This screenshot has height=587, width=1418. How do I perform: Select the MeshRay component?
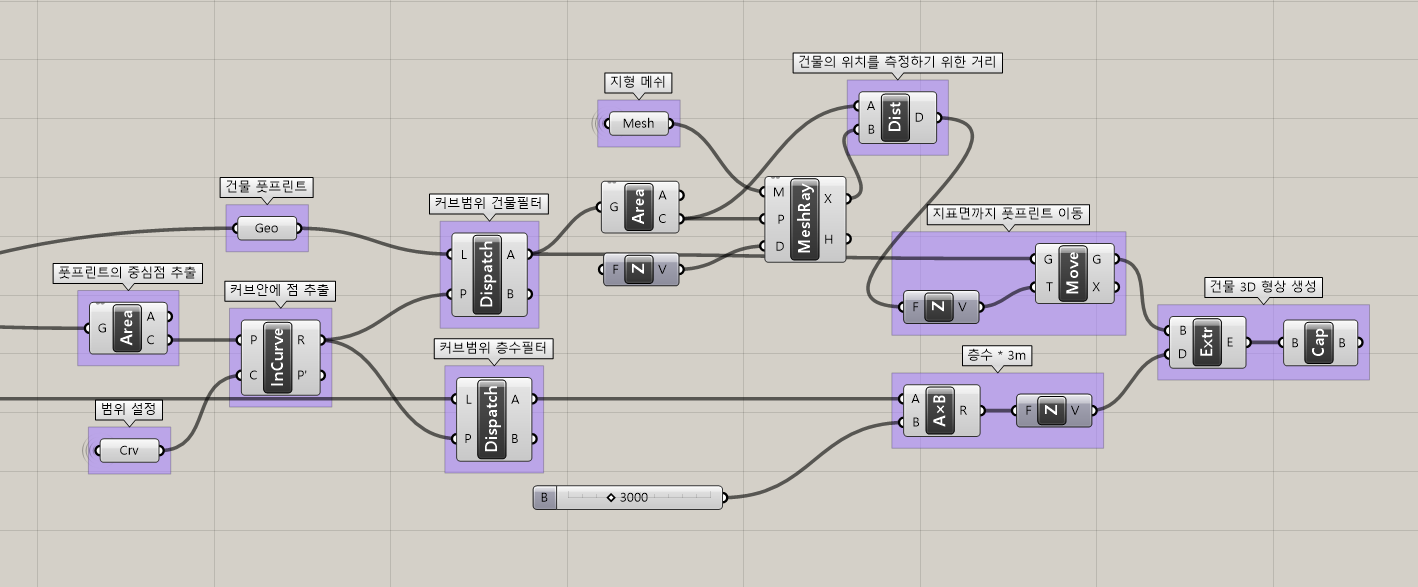click(x=802, y=220)
